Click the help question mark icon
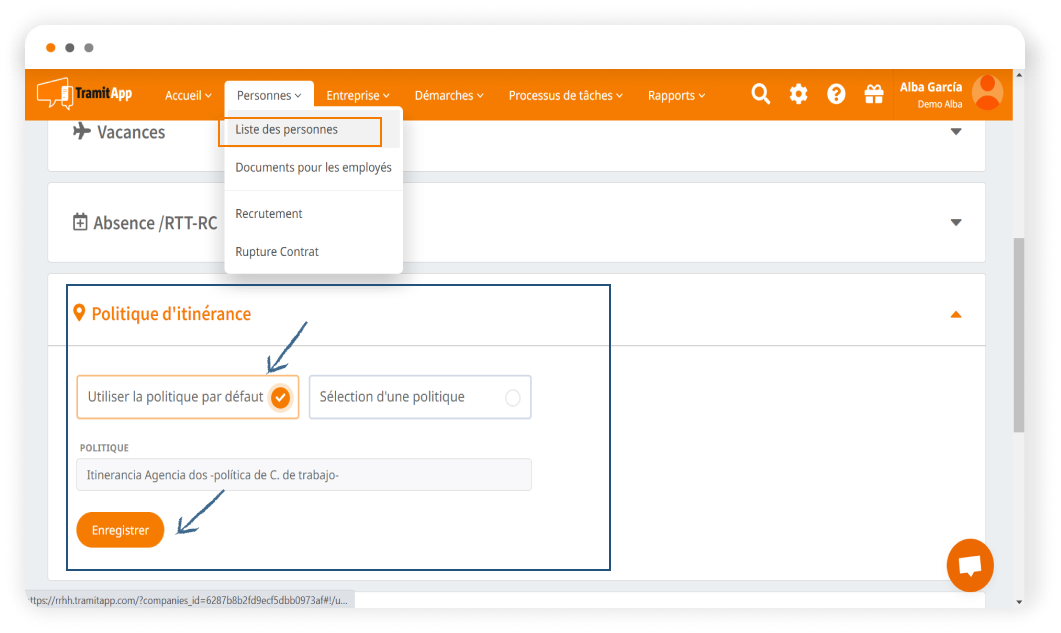The width and height of the screenshot is (1061, 633). 836,94
